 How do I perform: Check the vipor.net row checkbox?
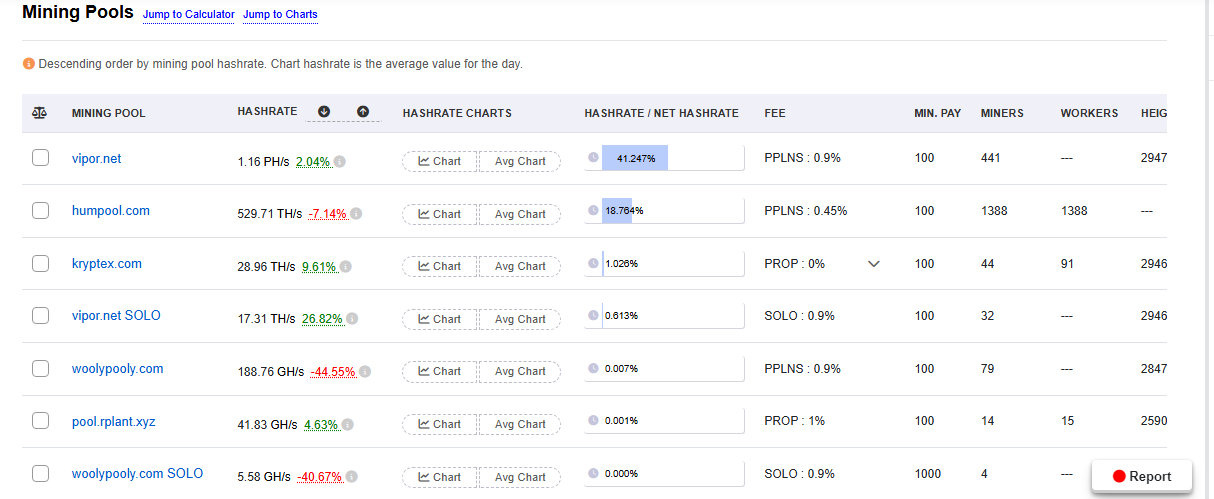point(41,158)
